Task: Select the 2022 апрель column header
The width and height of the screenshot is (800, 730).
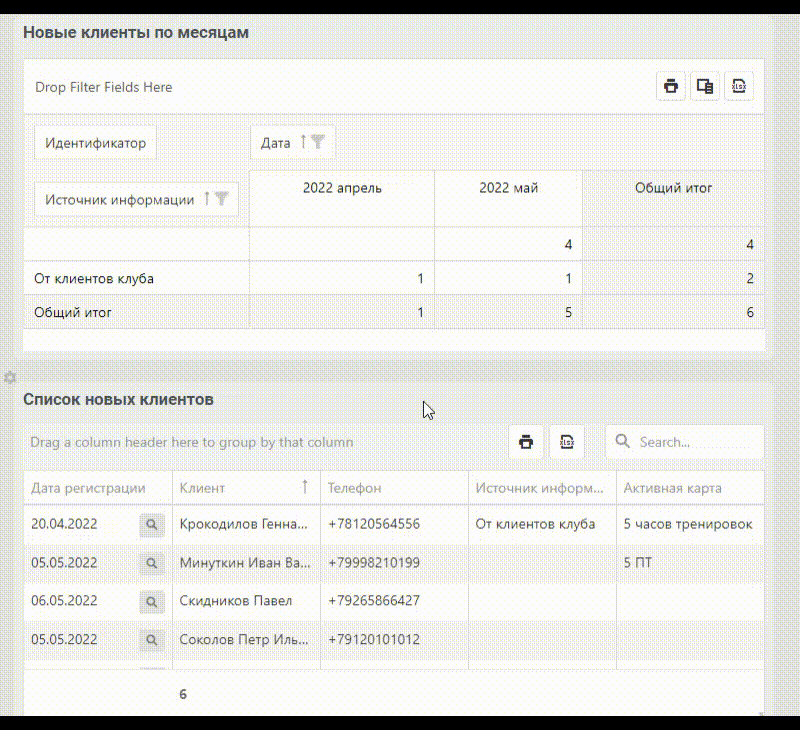Action: click(x=342, y=198)
